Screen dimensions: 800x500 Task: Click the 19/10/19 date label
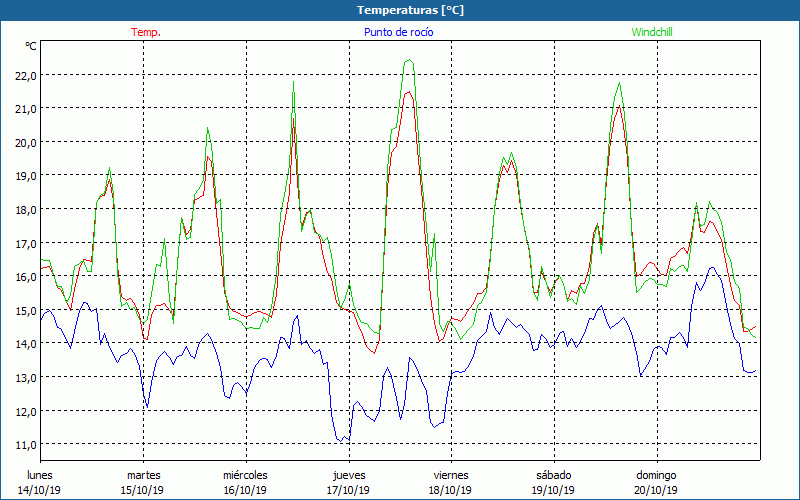coord(553,490)
